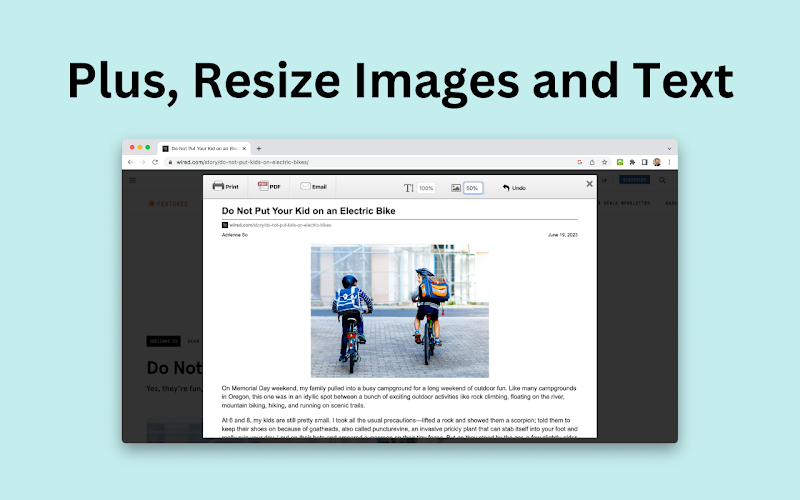This screenshot has height=500, width=800.
Task: Click the green PrintFriendly extension icon
Action: tap(620, 162)
